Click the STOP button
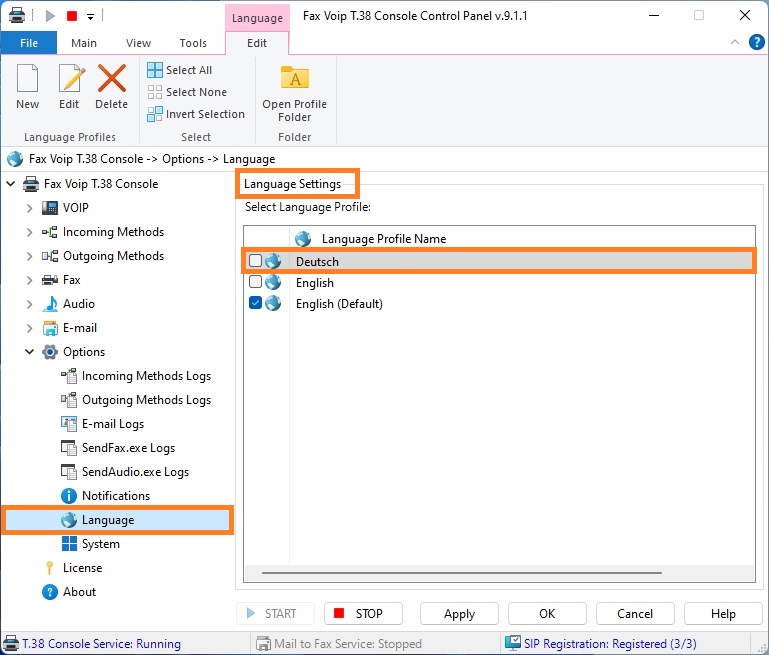Viewport: 769px width, 655px height. [363, 614]
